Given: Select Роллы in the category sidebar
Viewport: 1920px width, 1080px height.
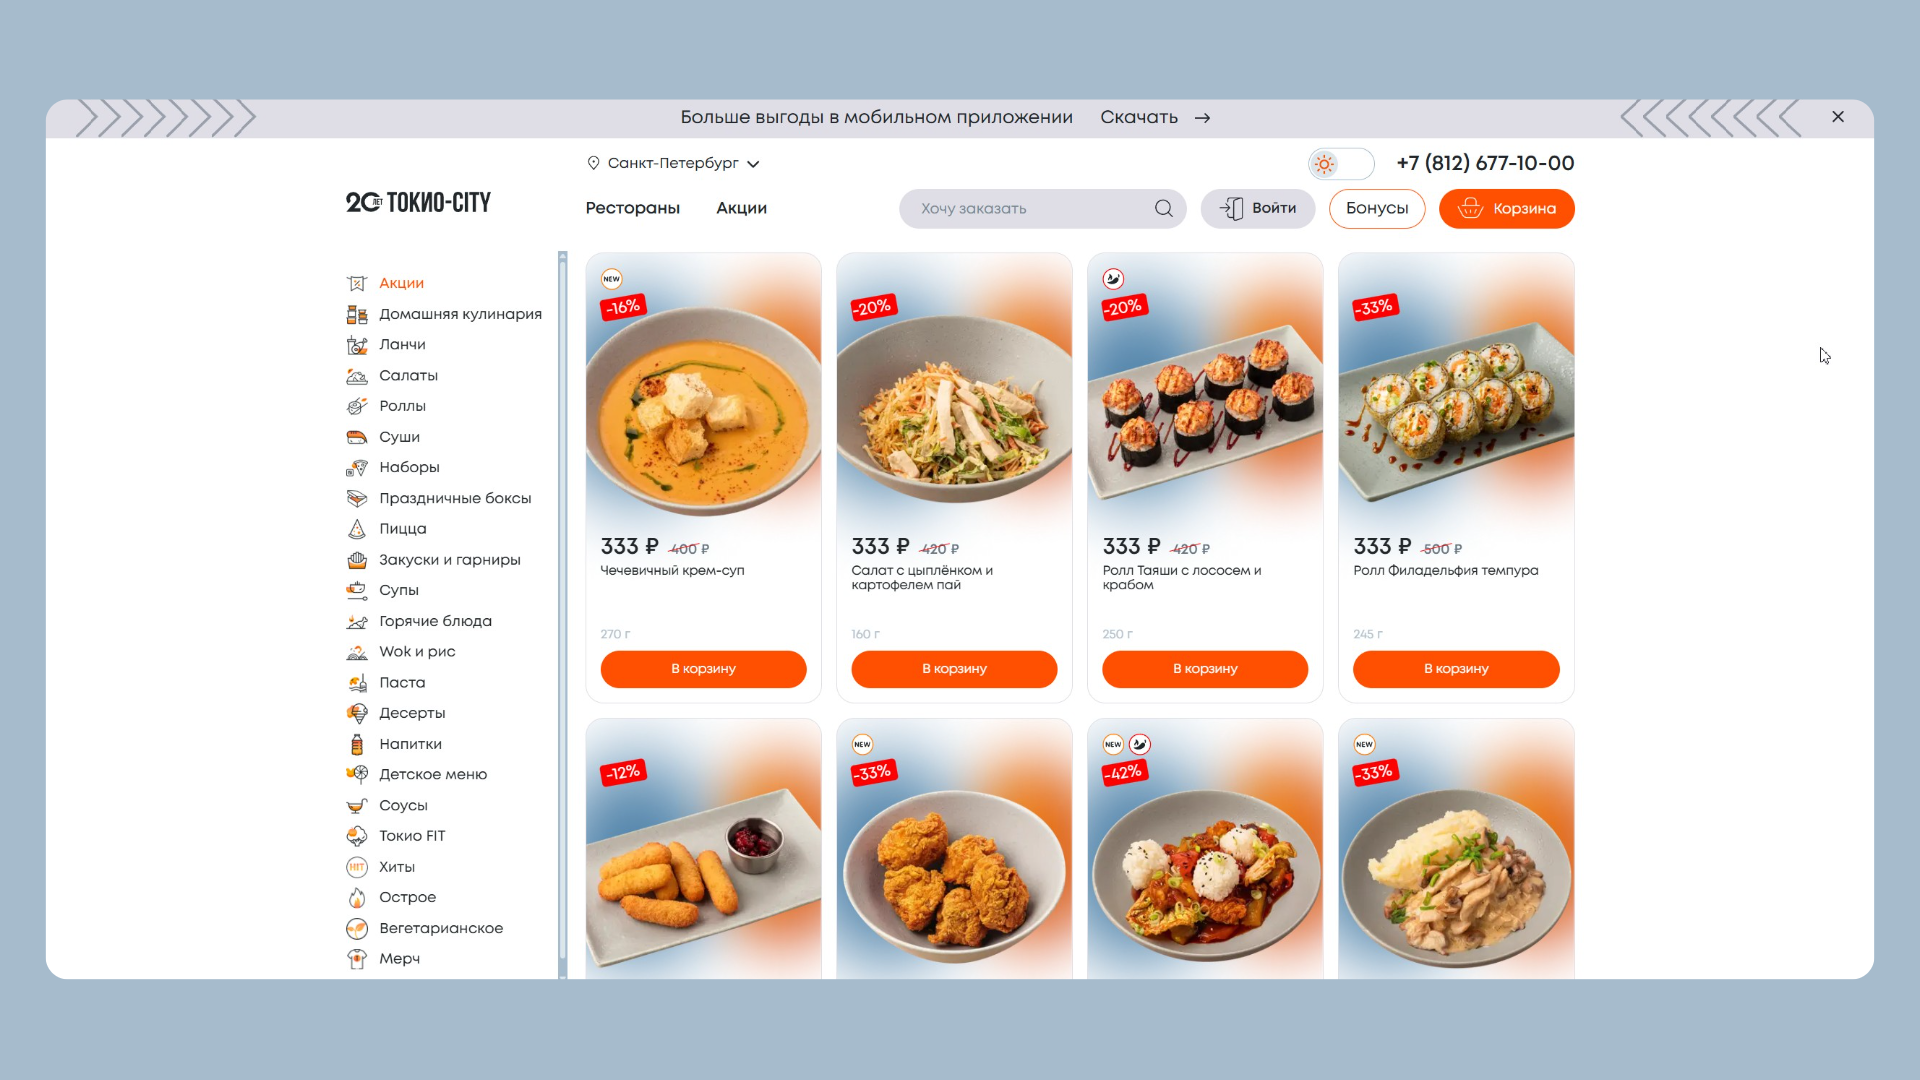Looking at the screenshot, I should 402,406.
